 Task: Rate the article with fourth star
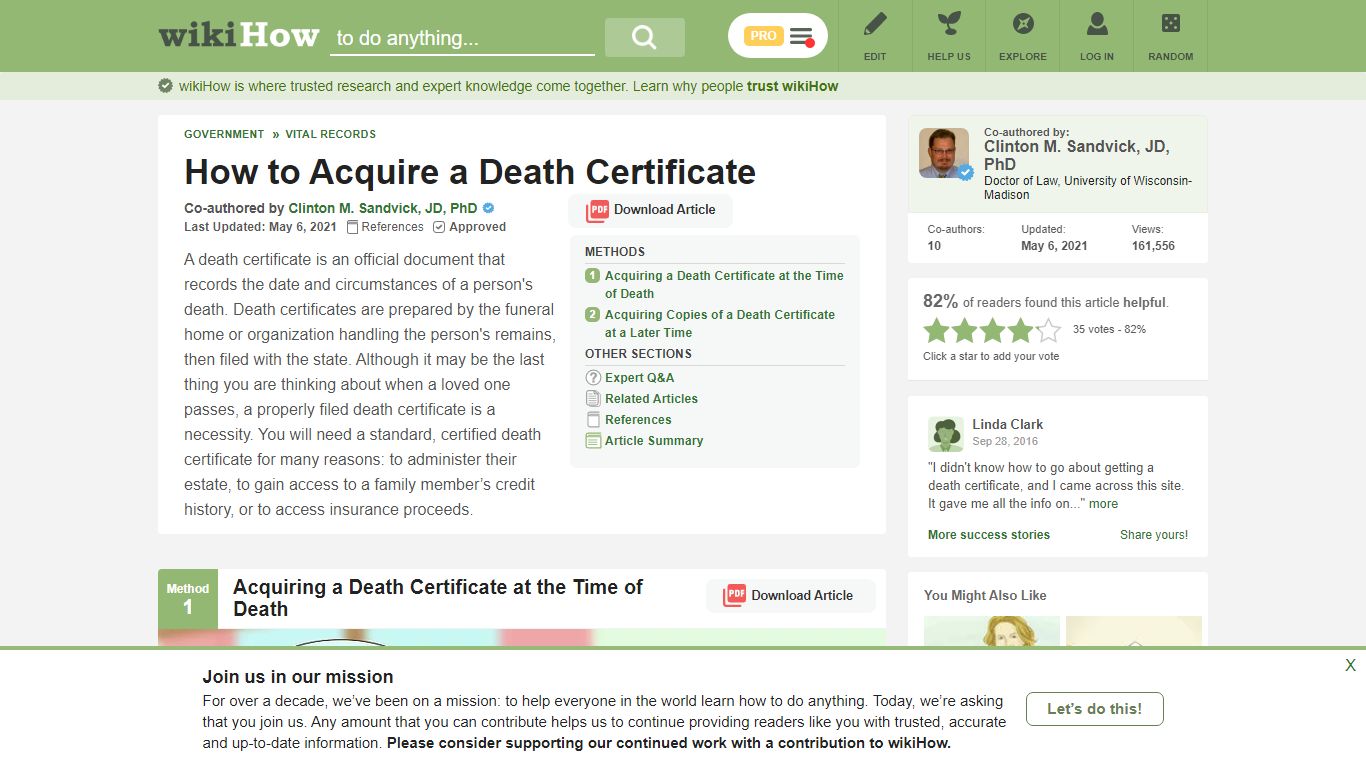pos(1020,330)
